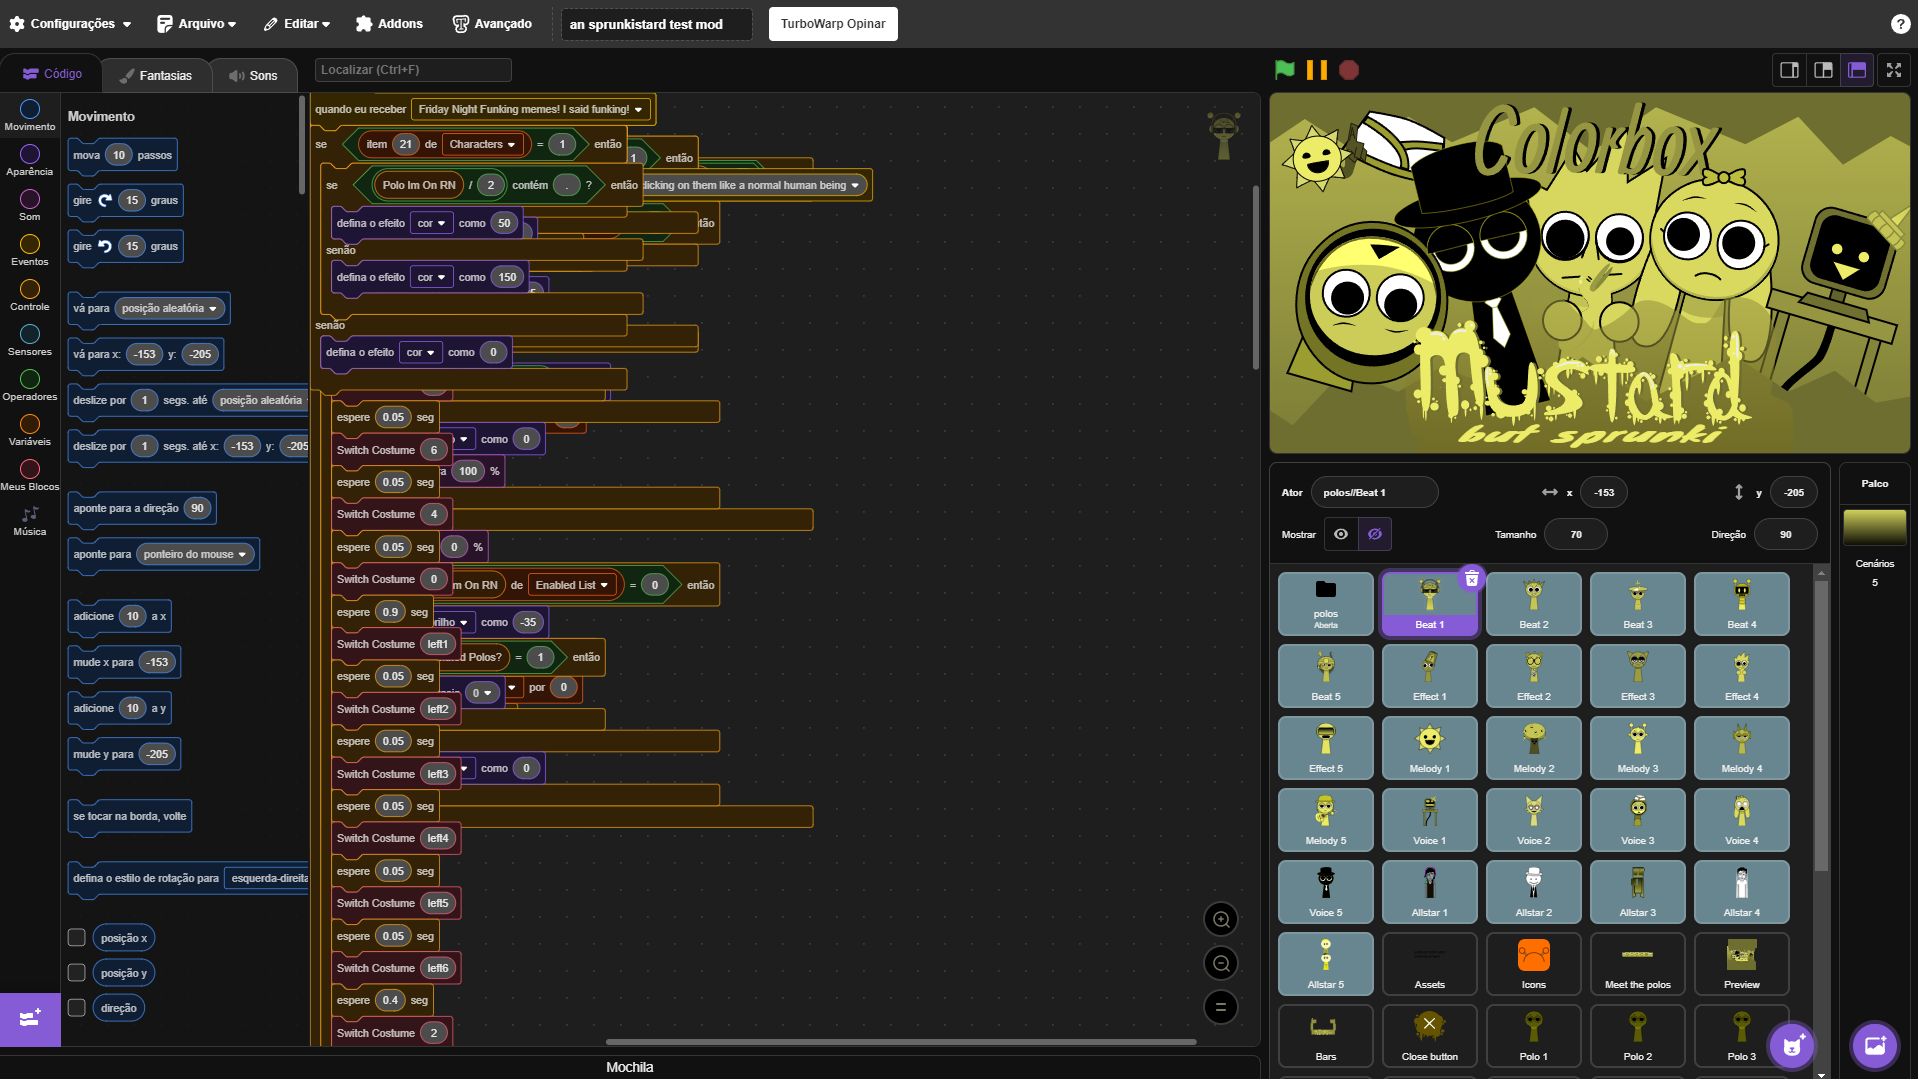
Task: Open the rotation style 'esquerda-direita' dropdown
Action: point(267,878)
